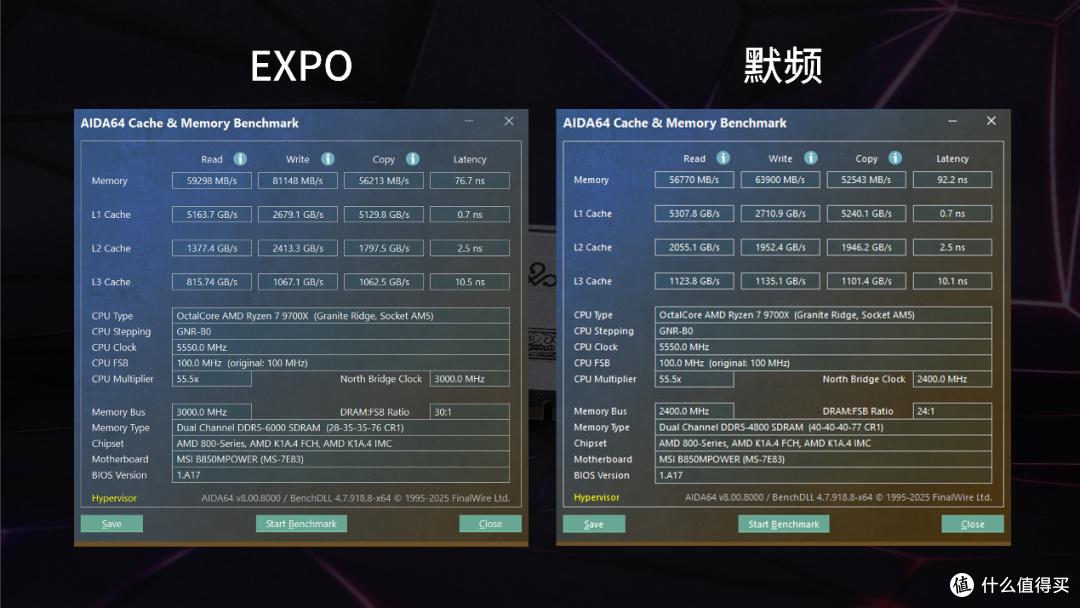Select memory copy value 52543 MB/s
This screenshot has width=1080, height=608.
(x=866, y=180)
